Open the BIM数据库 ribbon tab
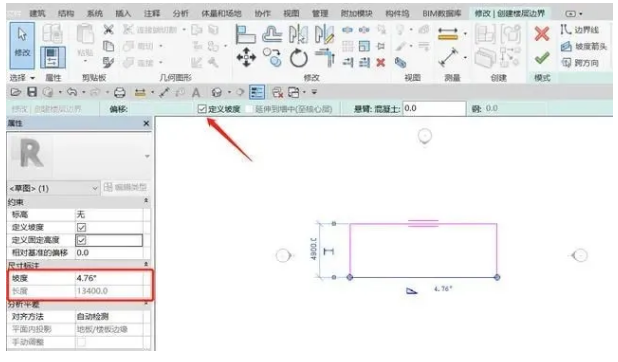Viewport: 618px width, 362px height. [x=441, y=14]
